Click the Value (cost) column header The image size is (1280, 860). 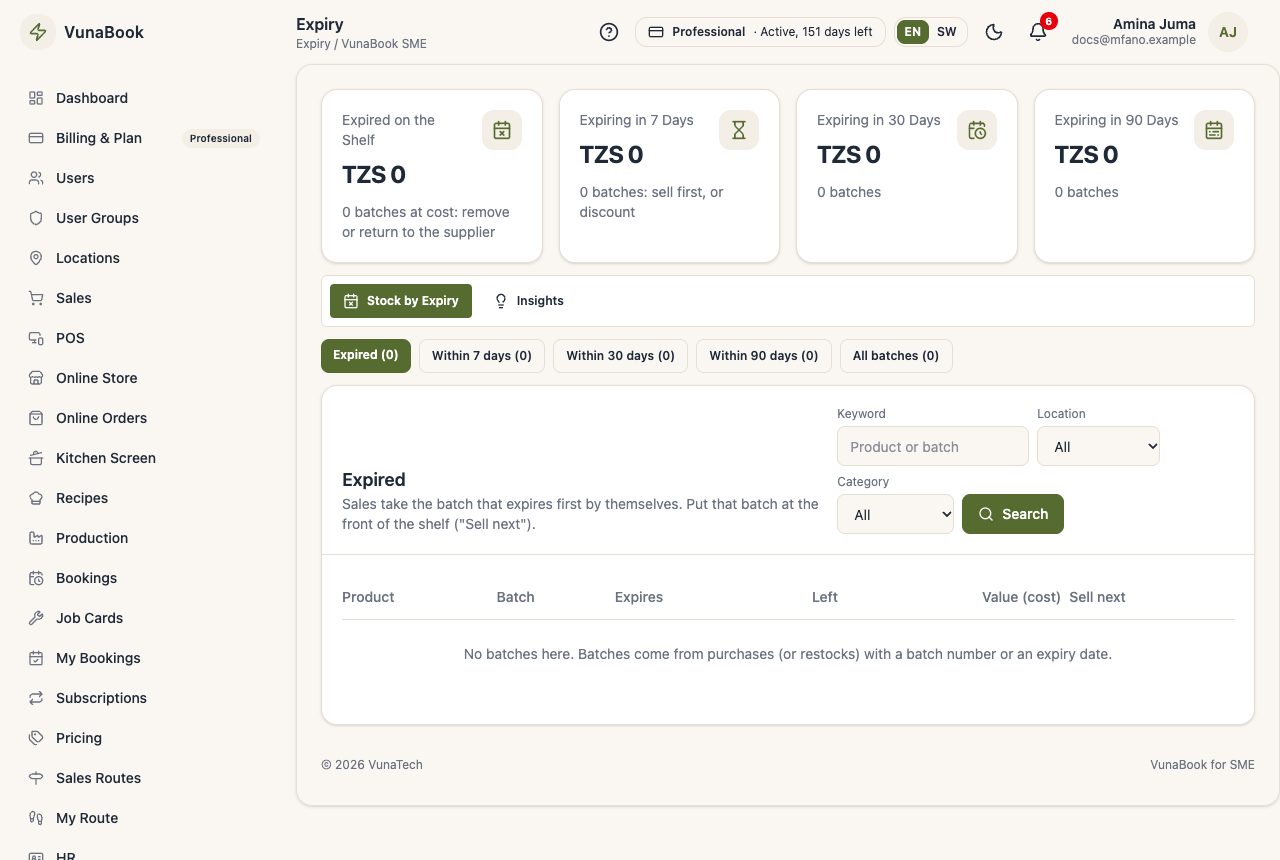pyautogui.click(x=1021, y=597)
